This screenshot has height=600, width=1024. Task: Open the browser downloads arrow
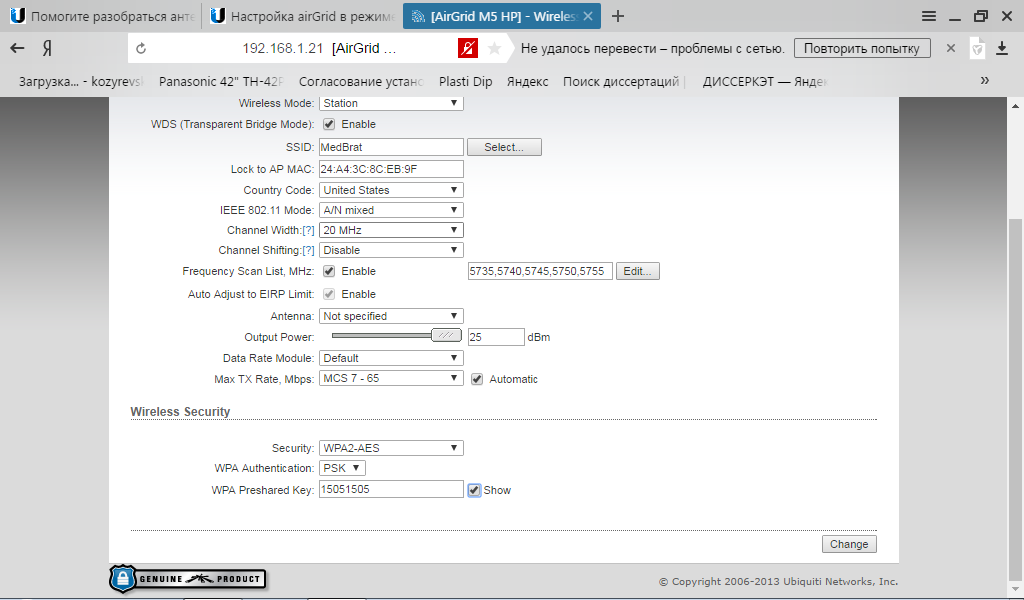1002,48
